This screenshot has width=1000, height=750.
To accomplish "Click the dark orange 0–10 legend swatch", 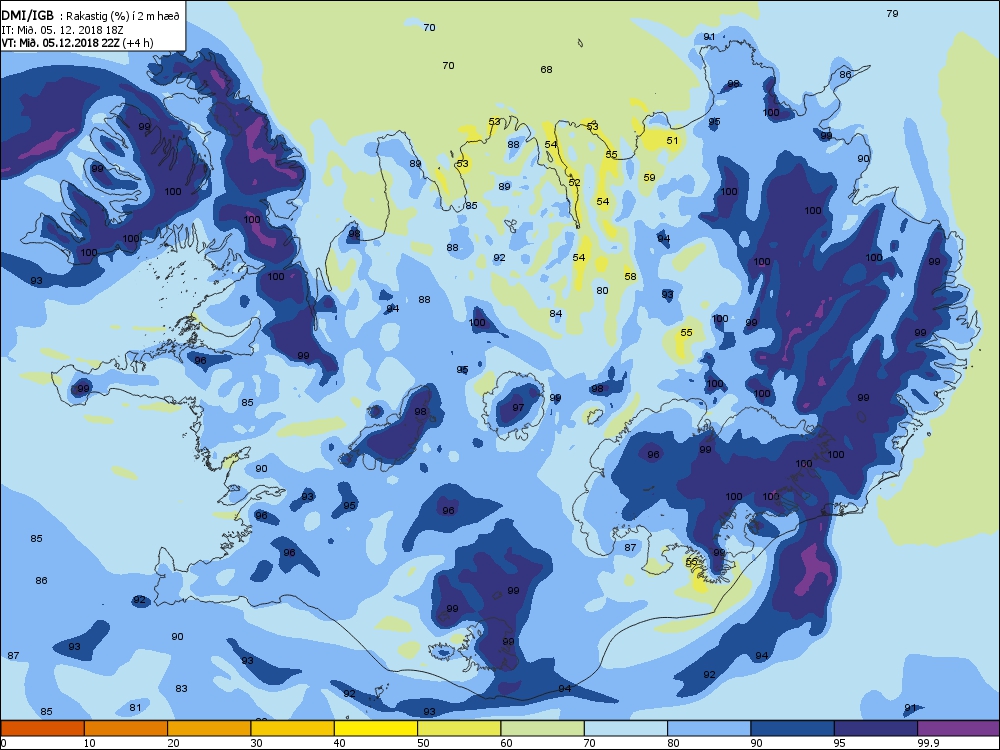I will 42,728.
